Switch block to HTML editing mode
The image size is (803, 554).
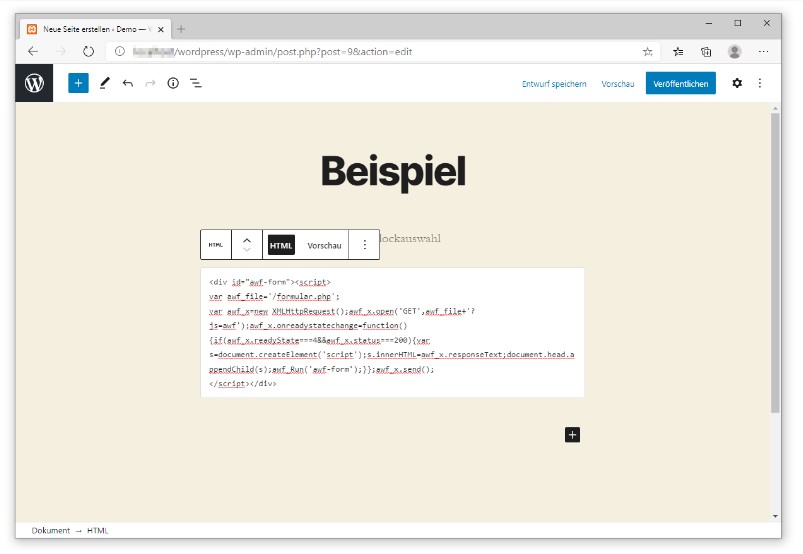coord(281,246)
